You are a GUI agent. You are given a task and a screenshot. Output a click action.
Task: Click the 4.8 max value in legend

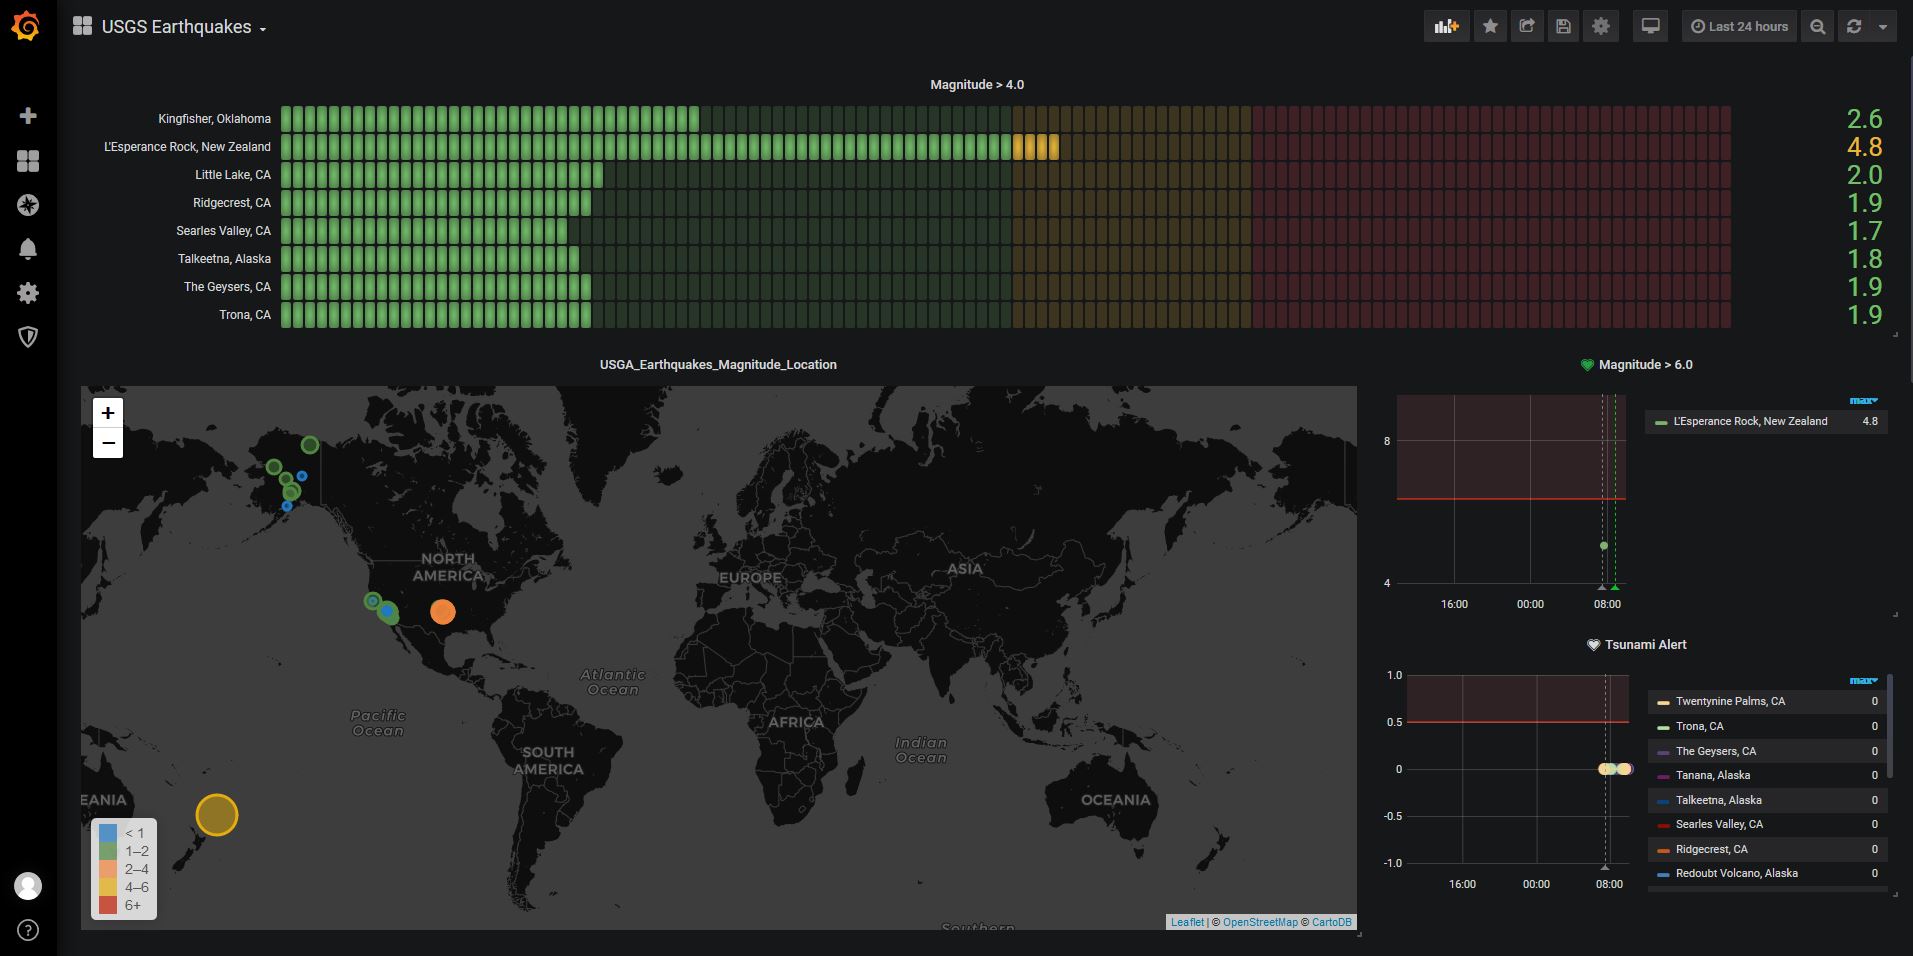[x=1870, y=422]
